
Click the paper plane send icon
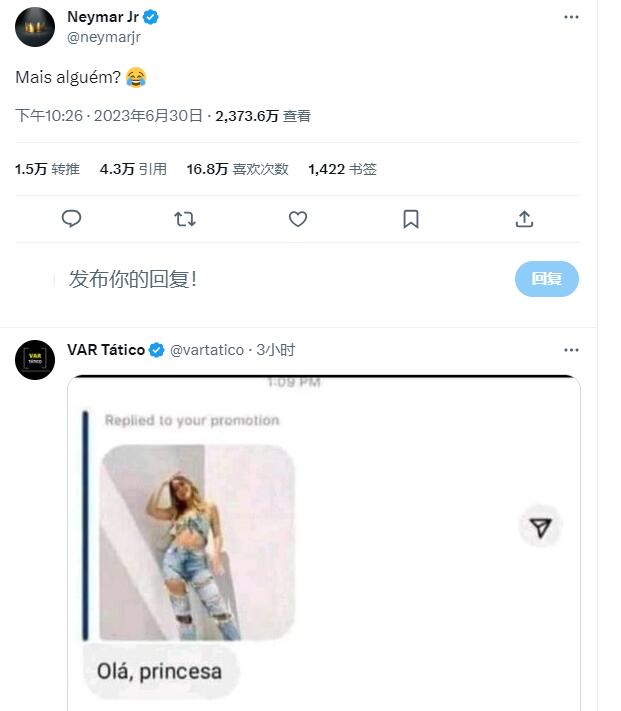pyautogui.click(x=541, y=527)
